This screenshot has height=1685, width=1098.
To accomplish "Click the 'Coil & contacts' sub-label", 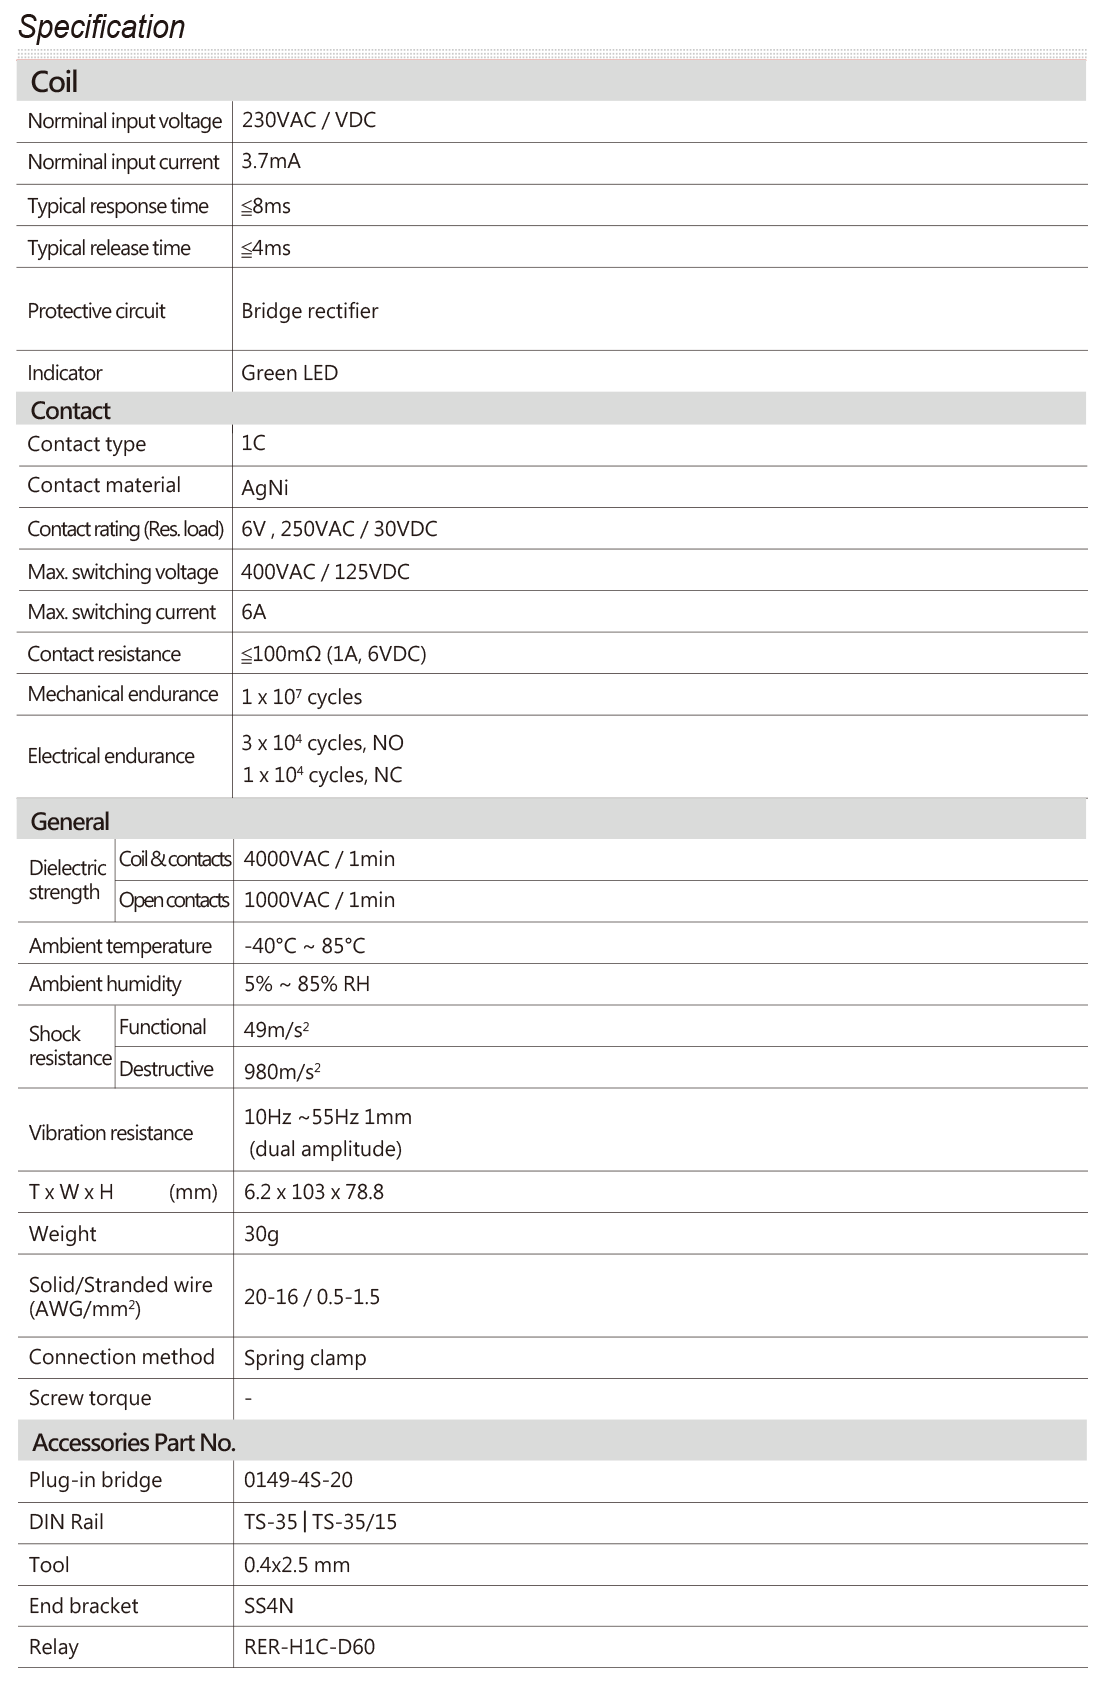I will tap(175, 859).
